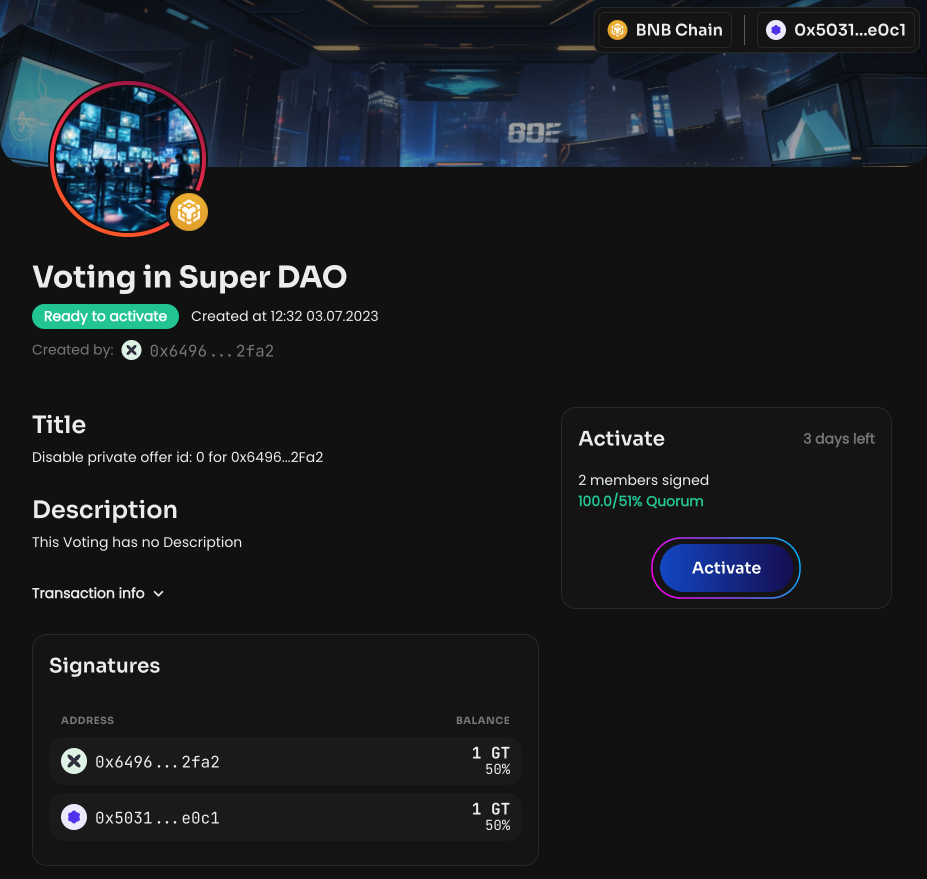Click the purple wallet avatar icon in header

click(x=776, y=30)
